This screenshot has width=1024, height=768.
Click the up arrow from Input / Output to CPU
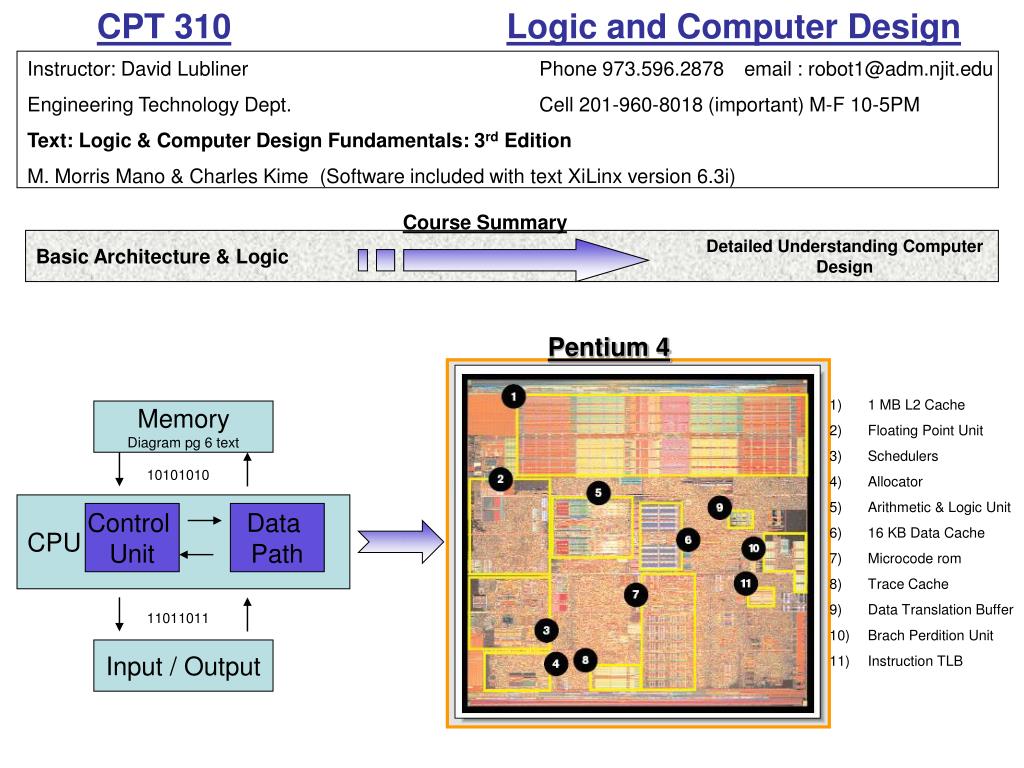pyautogui.click(x=248, y=614)
